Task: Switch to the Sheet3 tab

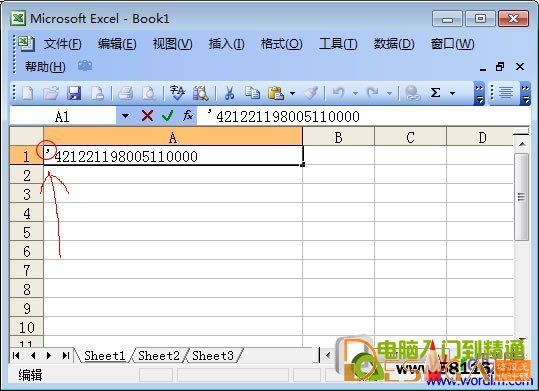Action: 213,356
